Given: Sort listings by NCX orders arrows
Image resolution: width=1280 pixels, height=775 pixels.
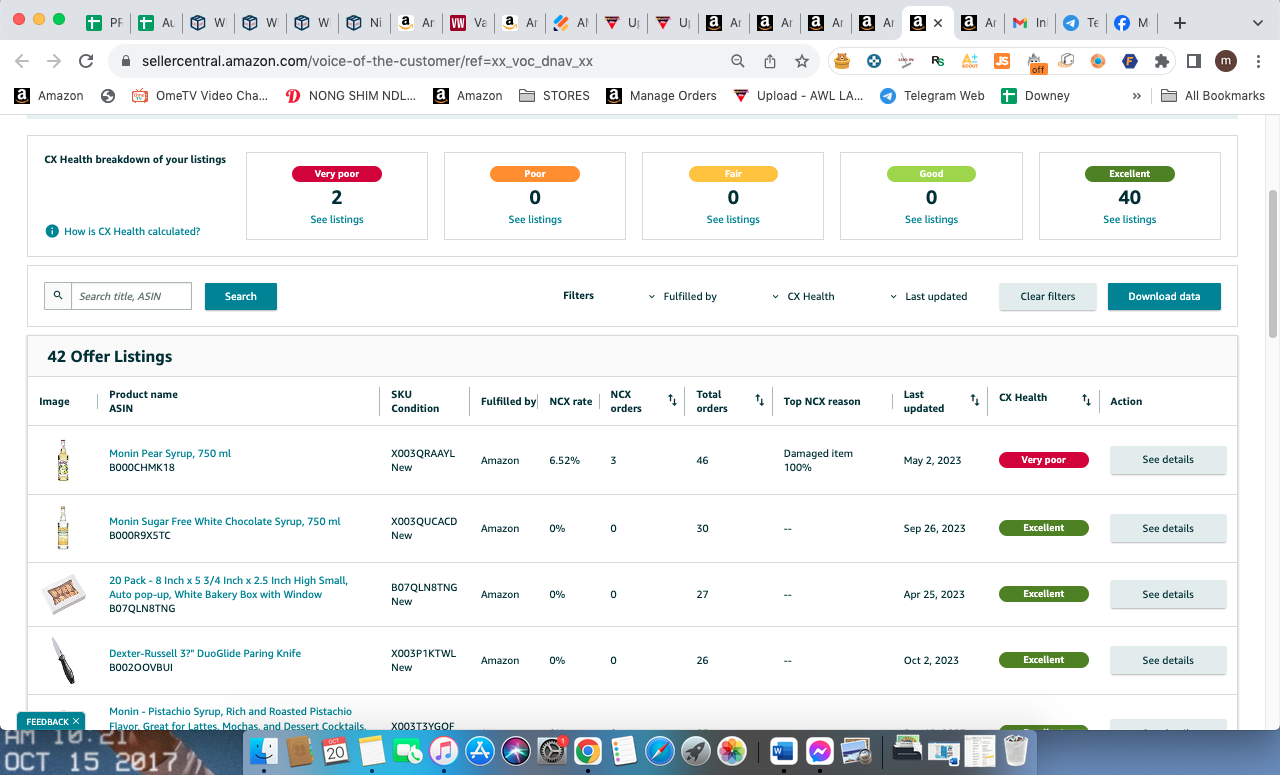Looking at the screenshot, I should click(672, 401).
